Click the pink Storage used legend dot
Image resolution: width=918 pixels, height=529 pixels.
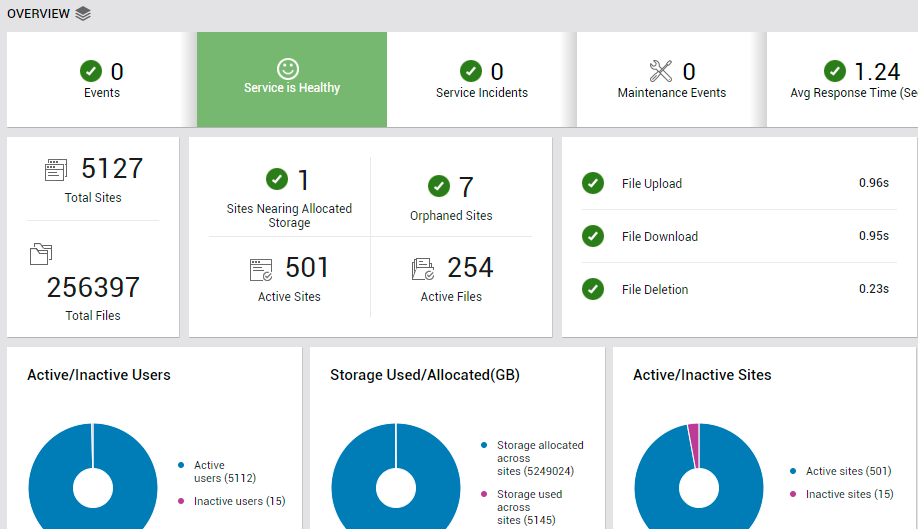coord(484,494)
